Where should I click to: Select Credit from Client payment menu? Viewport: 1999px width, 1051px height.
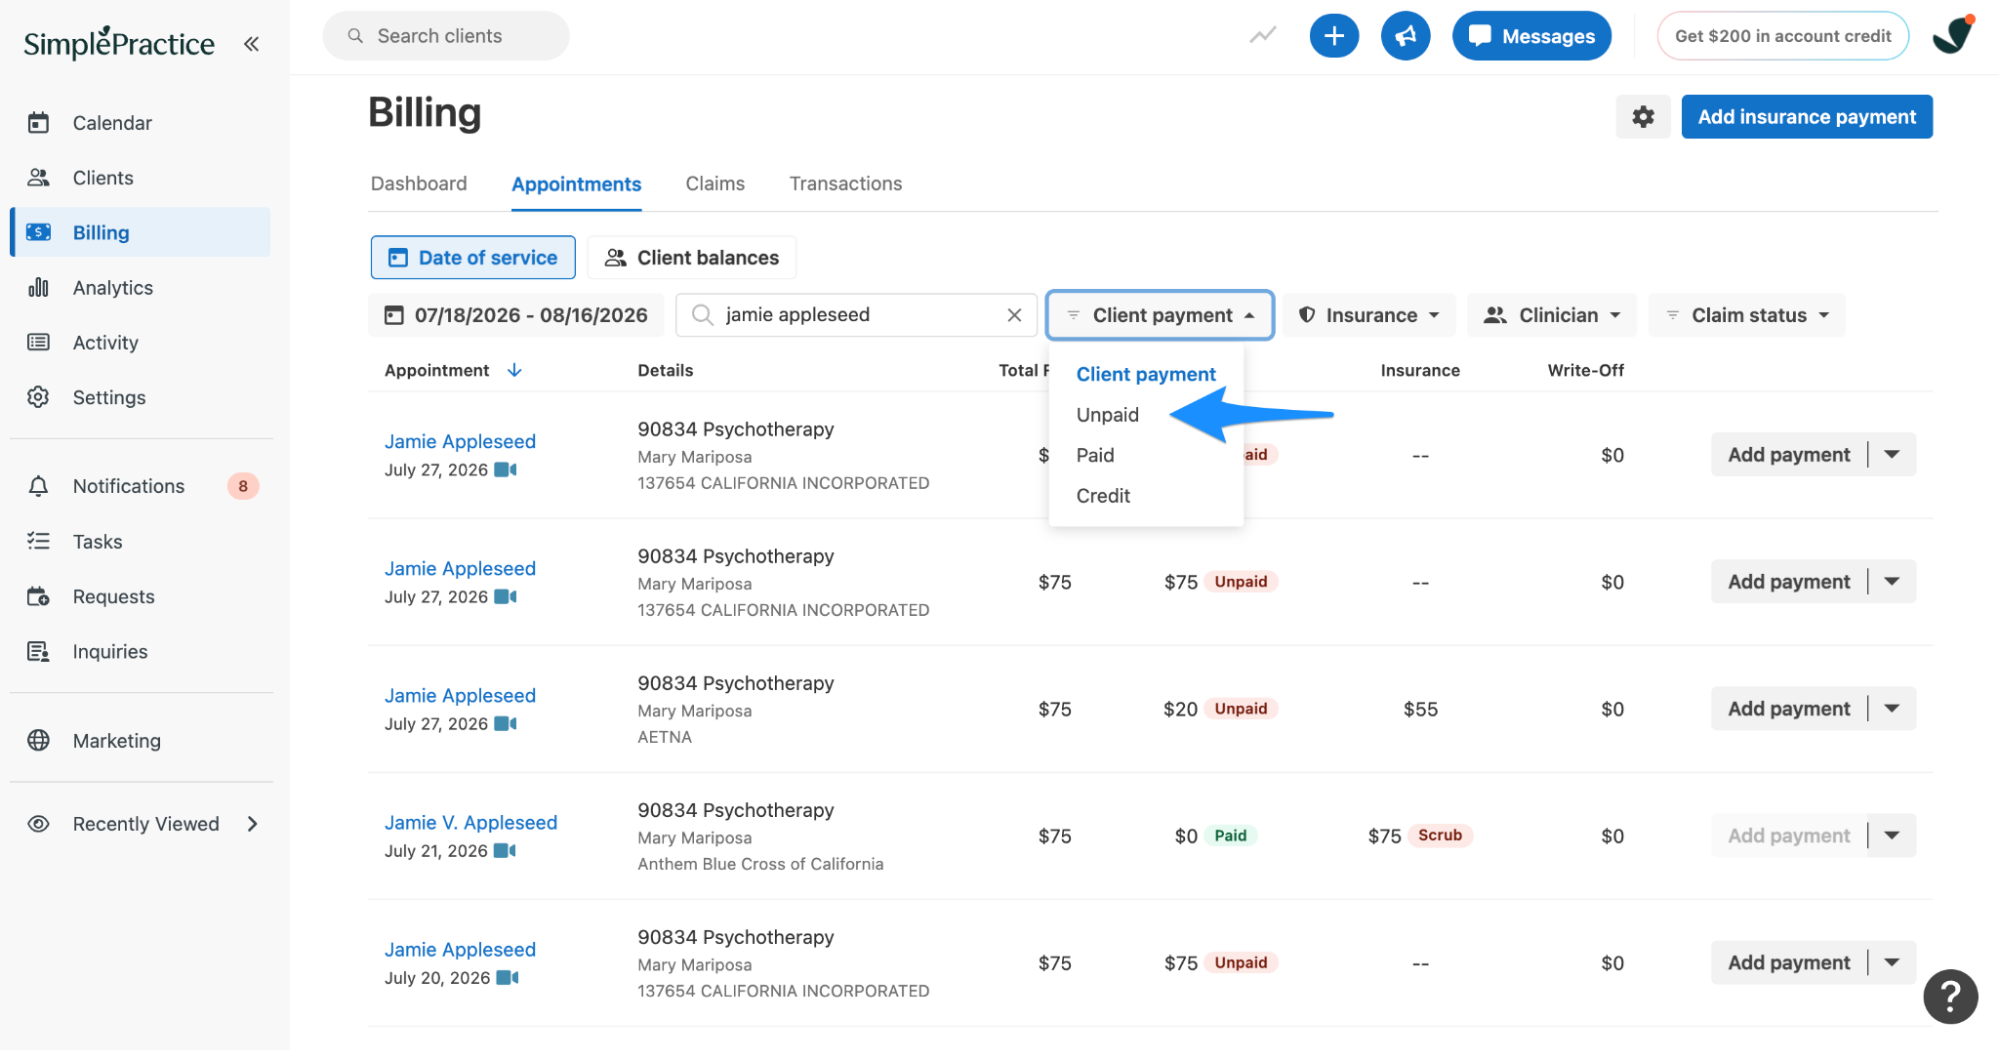(1103, 496)
